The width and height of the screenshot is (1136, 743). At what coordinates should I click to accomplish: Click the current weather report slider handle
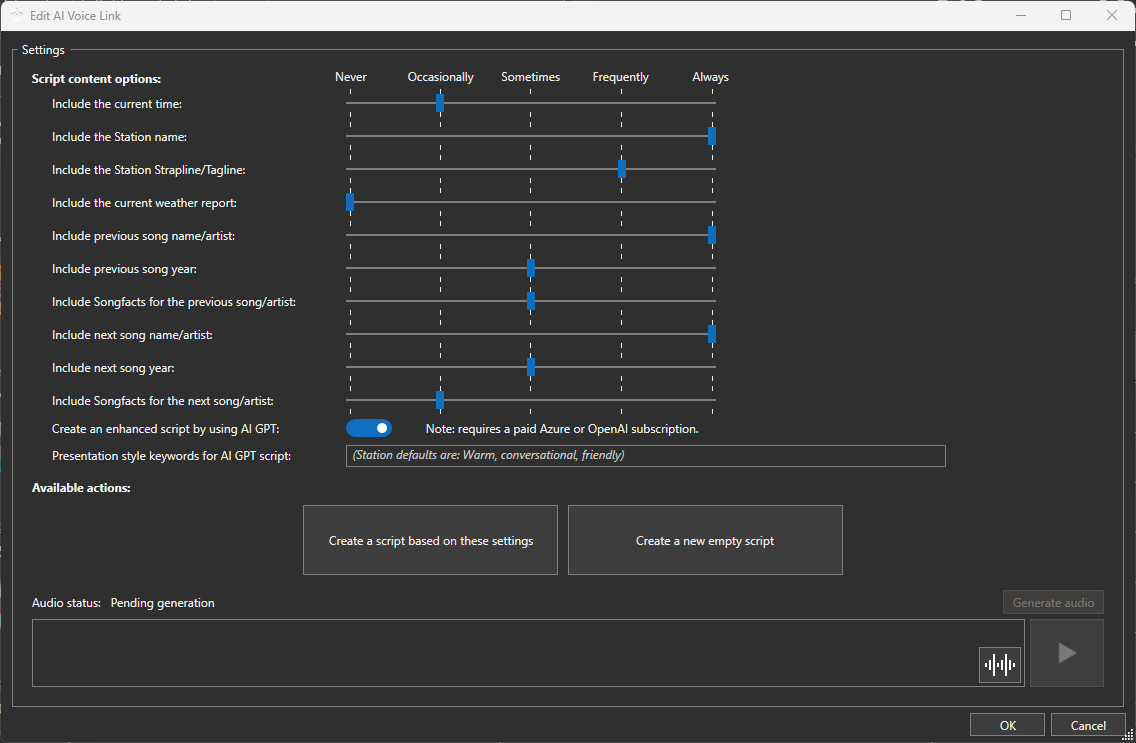pos(350,202)
